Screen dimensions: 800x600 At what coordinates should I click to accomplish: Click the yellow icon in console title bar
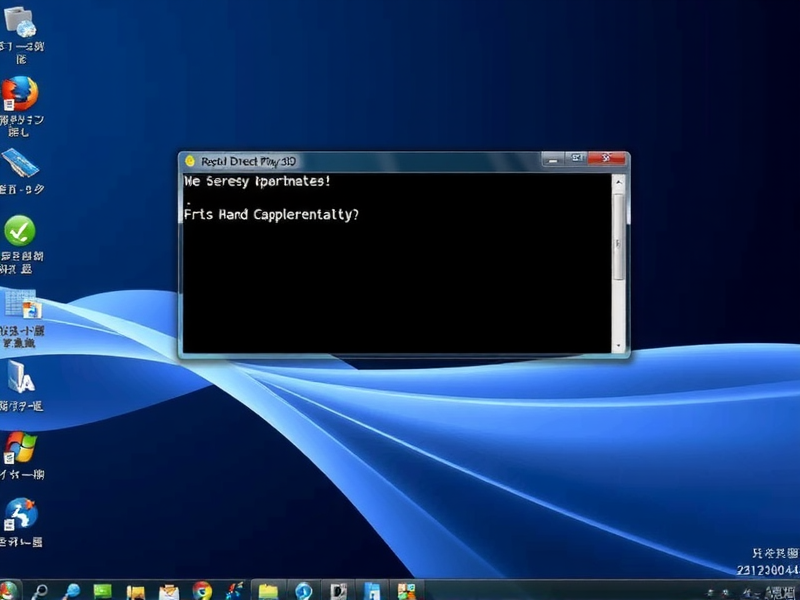[190, 160]
